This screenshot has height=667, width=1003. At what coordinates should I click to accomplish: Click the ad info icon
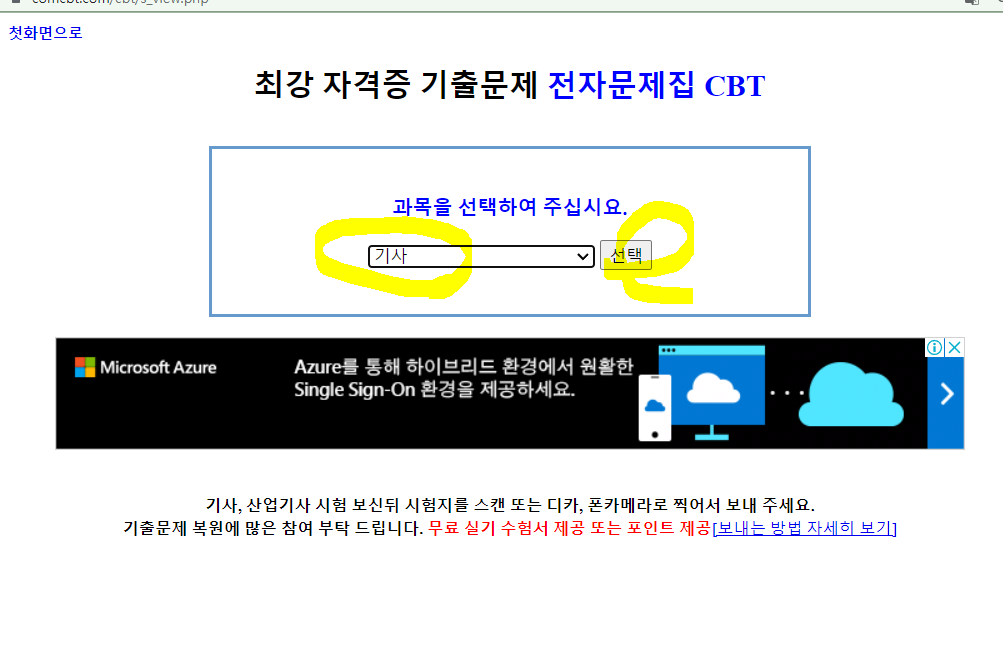(x=935, y=347)
